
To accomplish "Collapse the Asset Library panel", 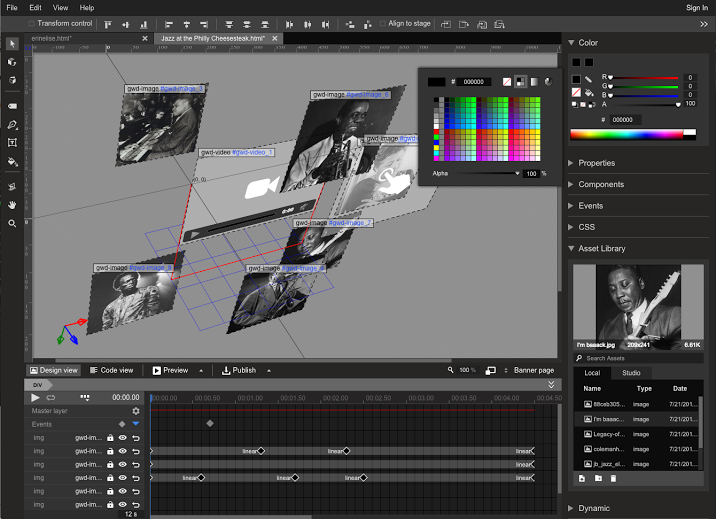I will 571,248.
